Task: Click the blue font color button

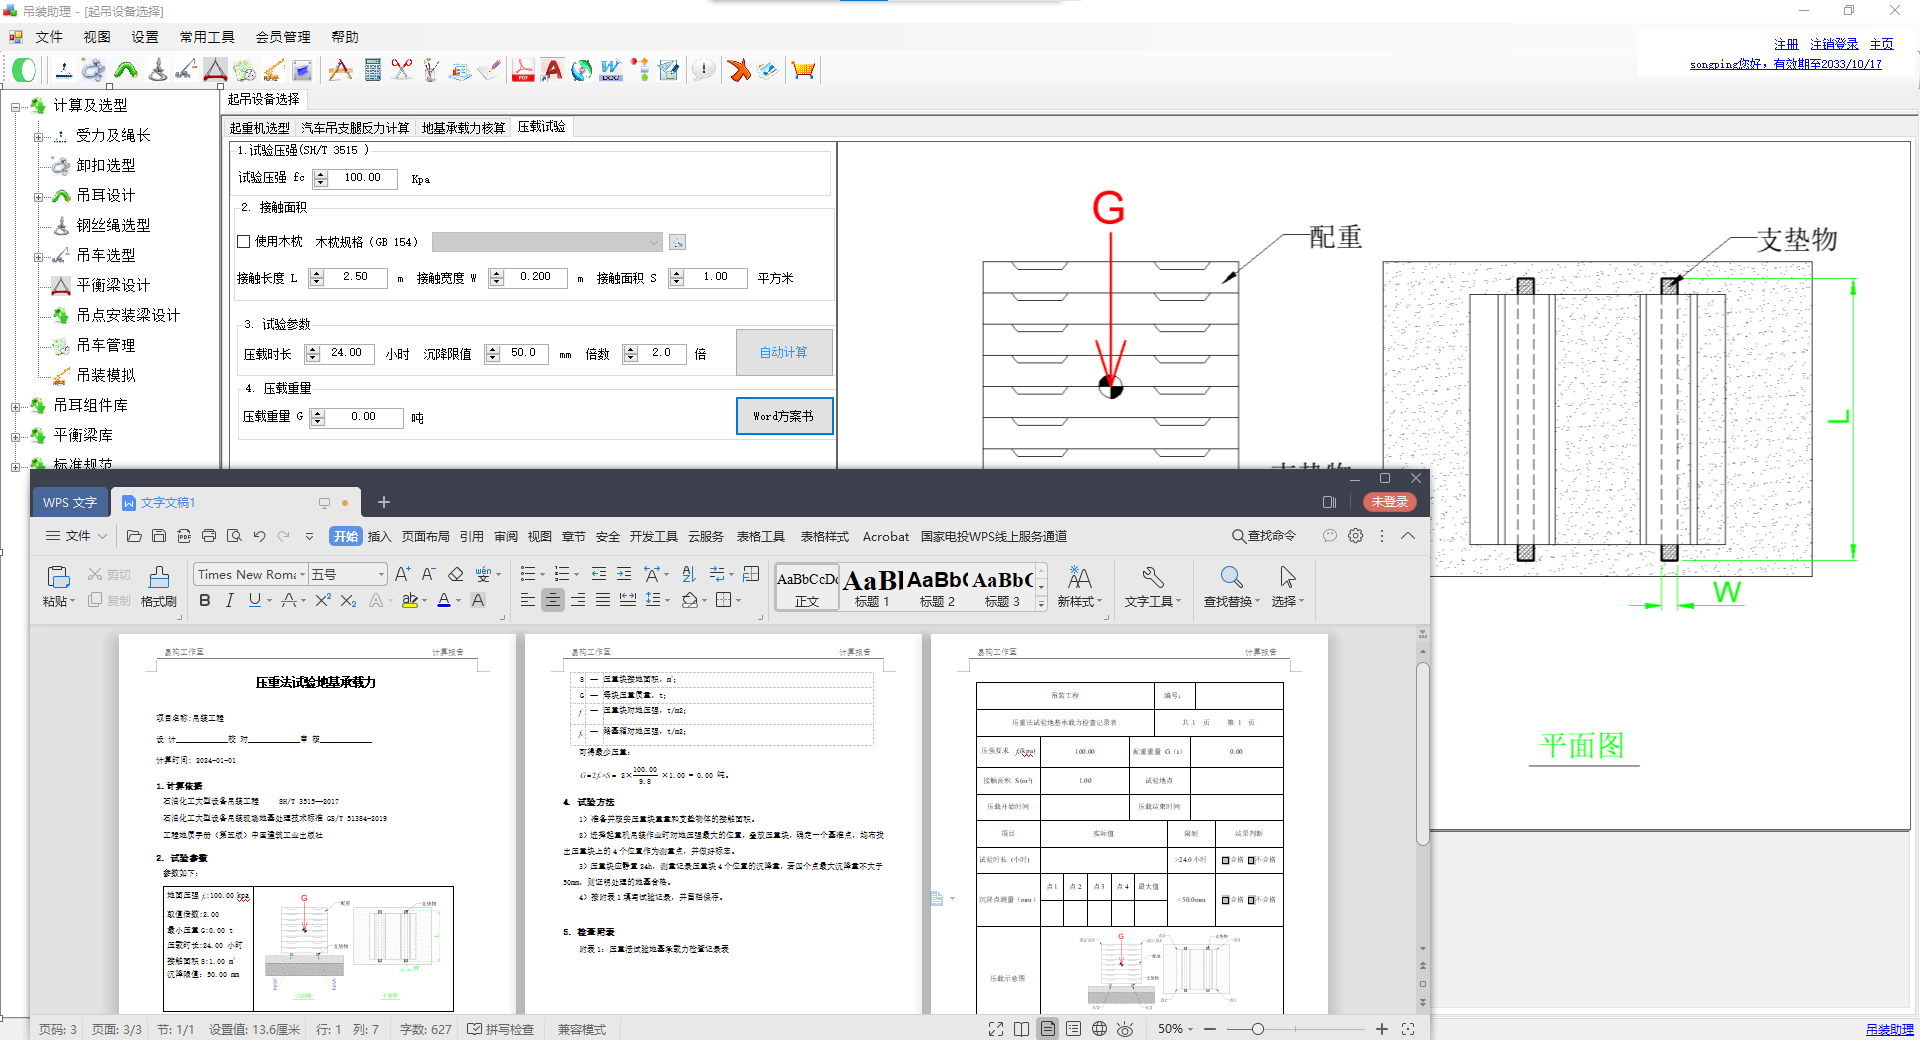Action: (444, 600)
